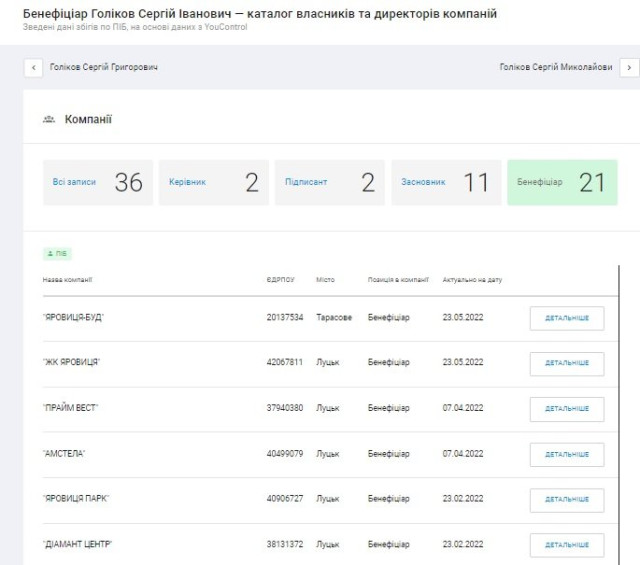Click the Компанії section people icon

[x=49, y=119]
